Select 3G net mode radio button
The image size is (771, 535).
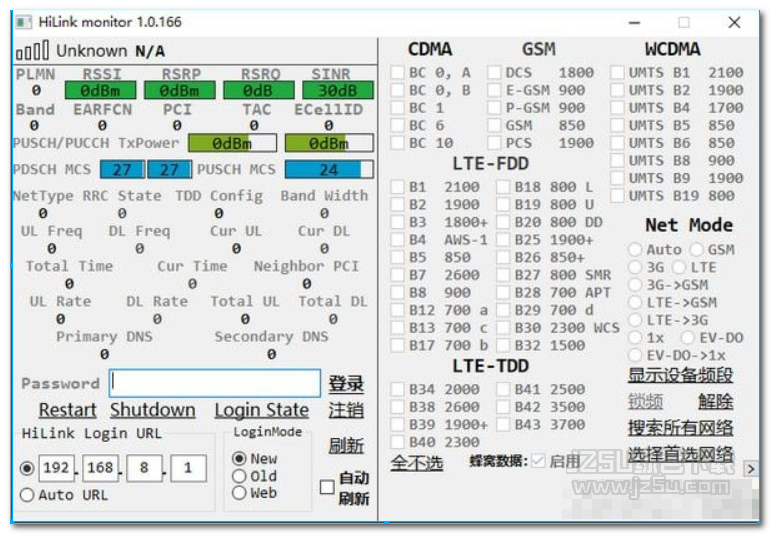coord(635,267)
